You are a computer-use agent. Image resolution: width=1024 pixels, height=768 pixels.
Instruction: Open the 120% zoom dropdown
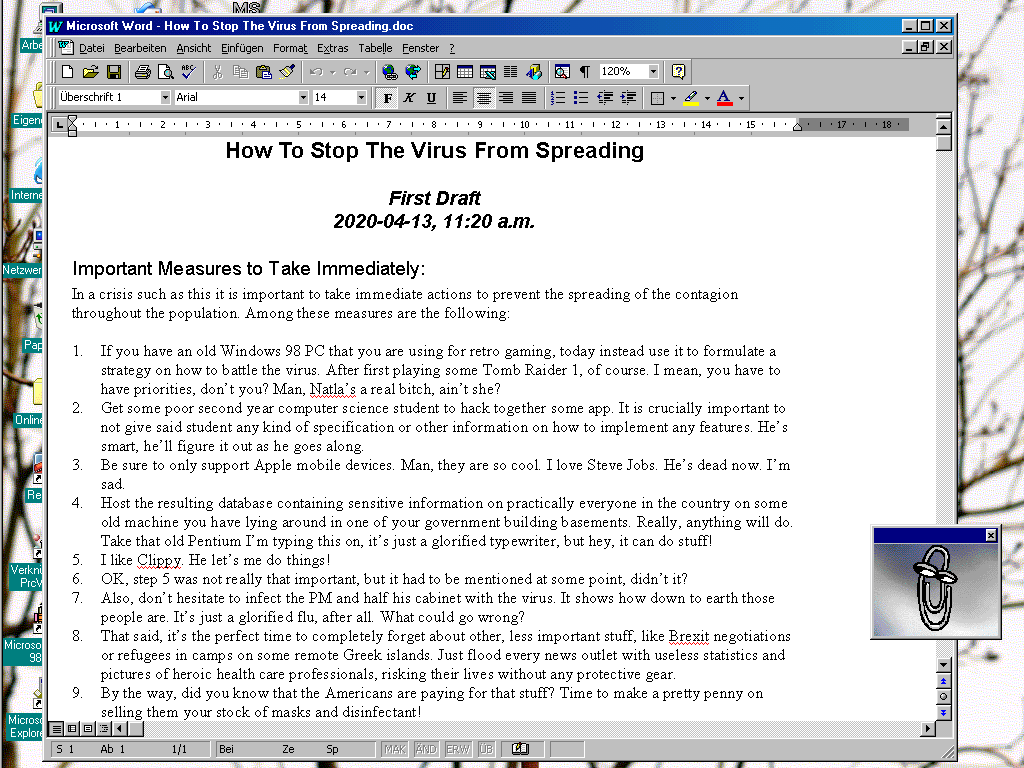[653, 71]
